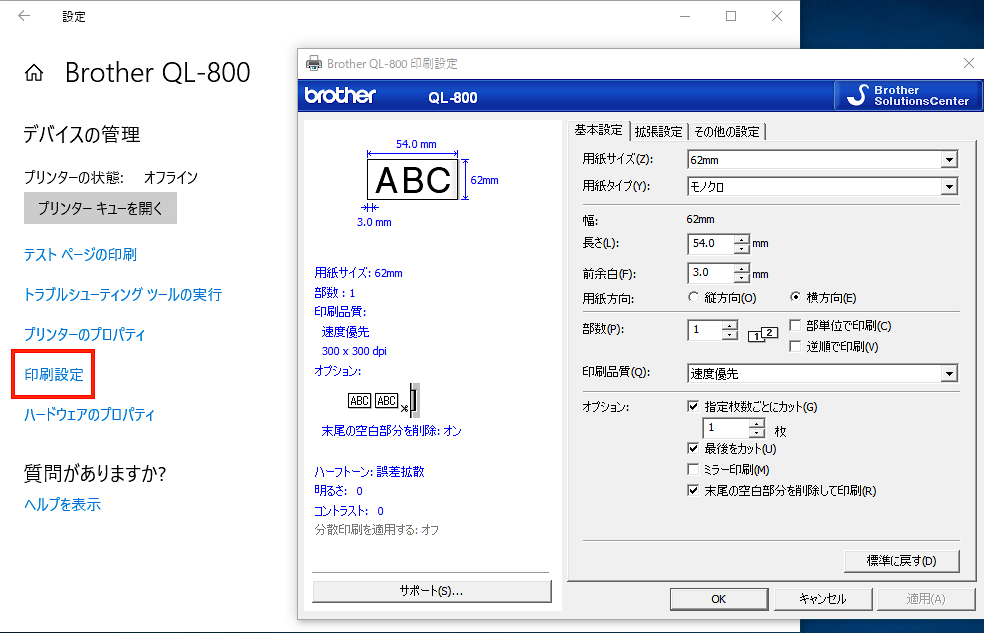Screen dimensions: 984x633
Task: Click the home icon in Settings
Action: click(x=34, y=73)
